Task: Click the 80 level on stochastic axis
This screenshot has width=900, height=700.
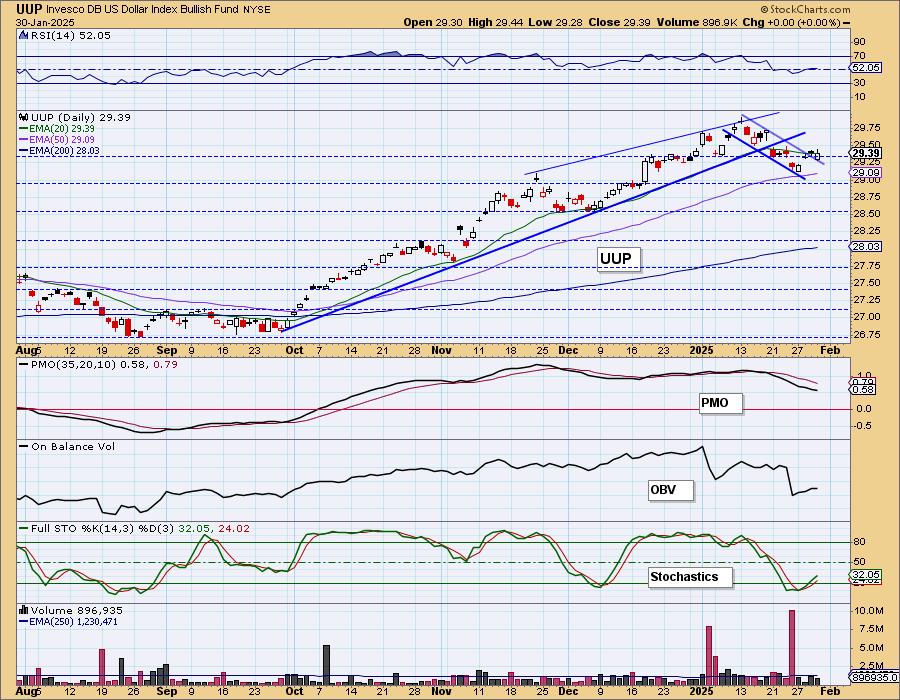Action: (x=859, y=542)
